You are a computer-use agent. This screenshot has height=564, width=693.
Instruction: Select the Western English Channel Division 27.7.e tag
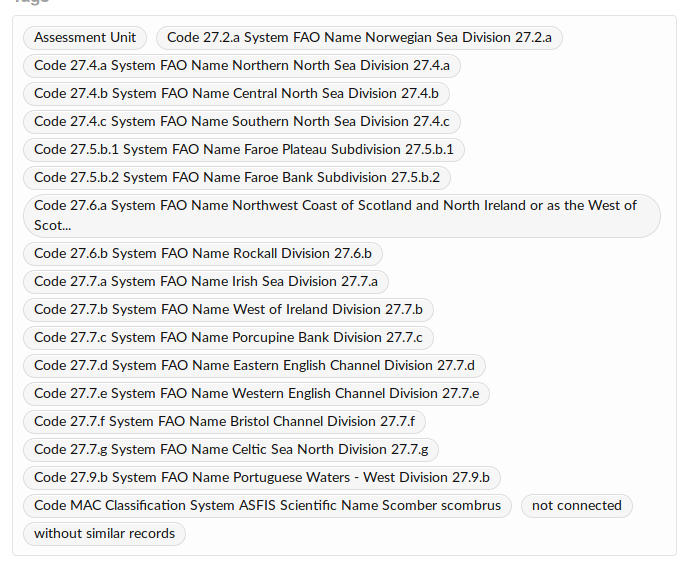[256, 394]
